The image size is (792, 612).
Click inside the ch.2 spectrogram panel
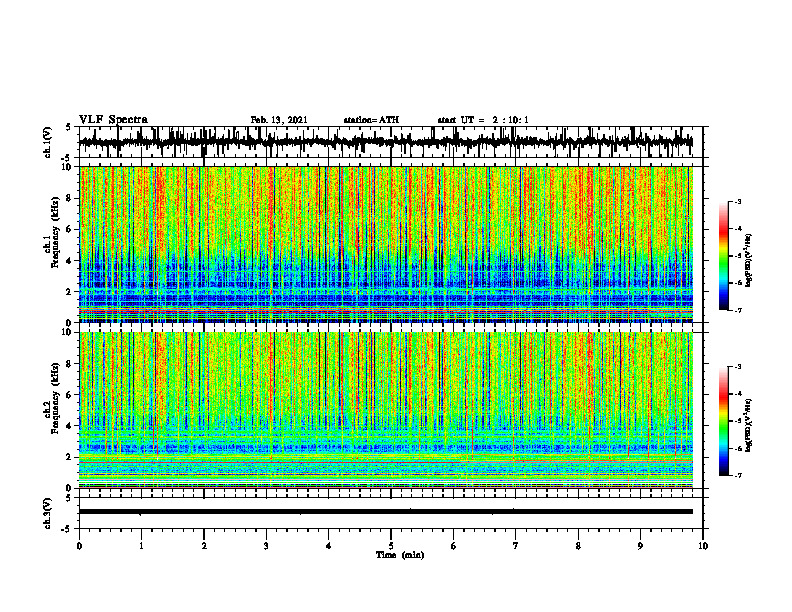click(x=386, y=410)
